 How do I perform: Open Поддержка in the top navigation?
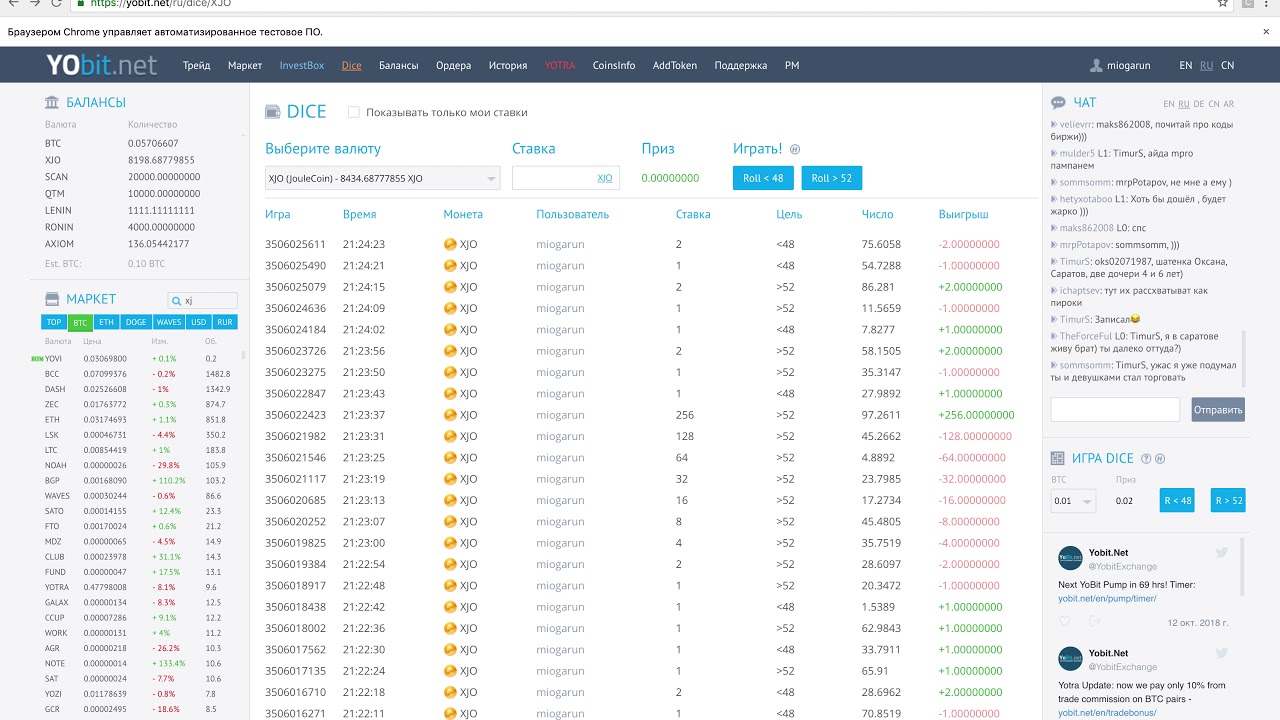pos(741,66)
